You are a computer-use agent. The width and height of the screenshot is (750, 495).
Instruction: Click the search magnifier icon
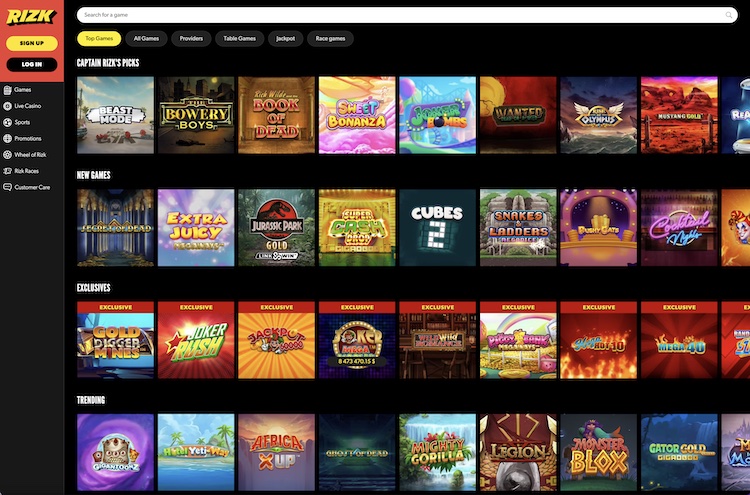pos(728,15)
